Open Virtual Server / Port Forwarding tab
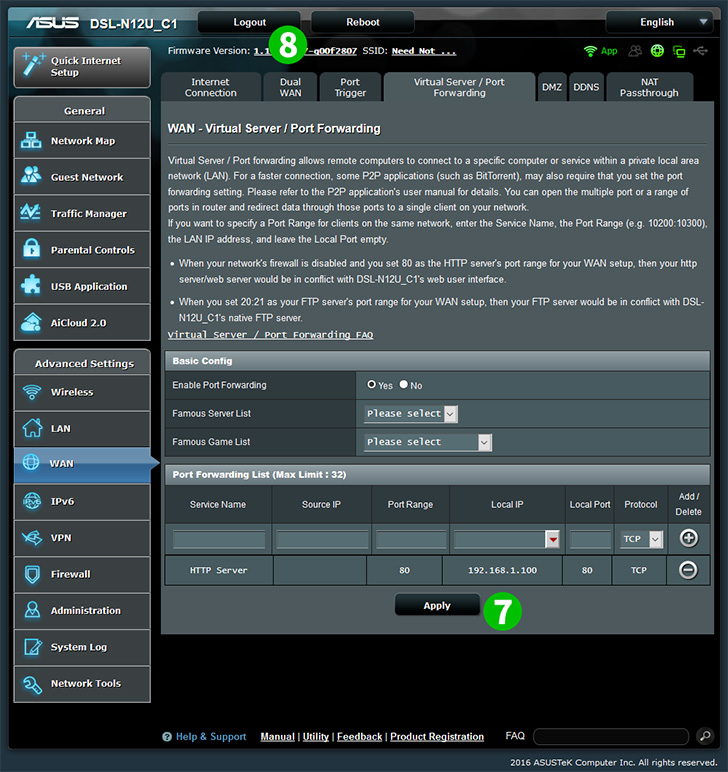Image resolution: width=728 pixels, height=772 pixels. coord(459,87)
